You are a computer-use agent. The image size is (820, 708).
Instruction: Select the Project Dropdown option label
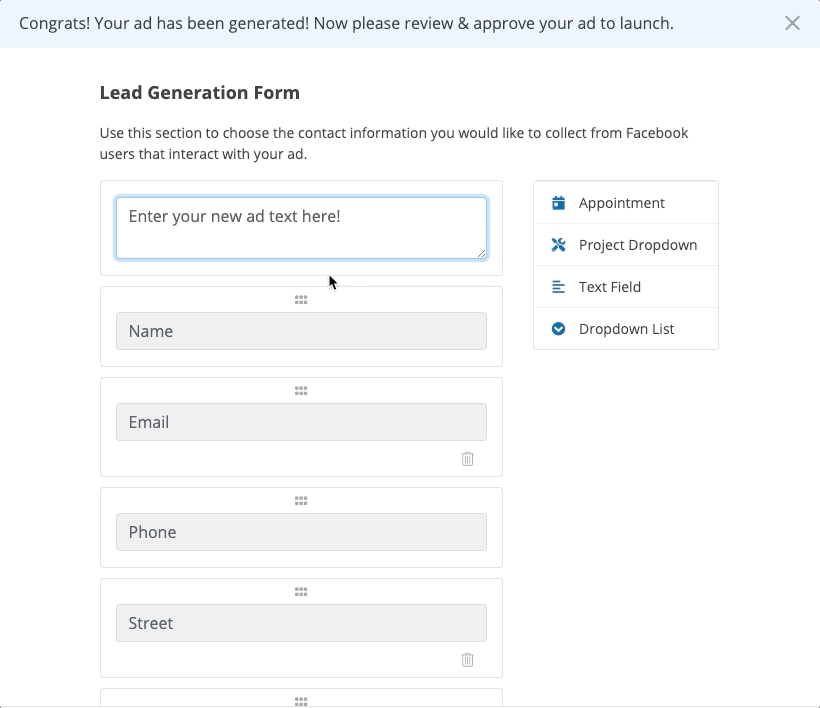click(637, 245)
